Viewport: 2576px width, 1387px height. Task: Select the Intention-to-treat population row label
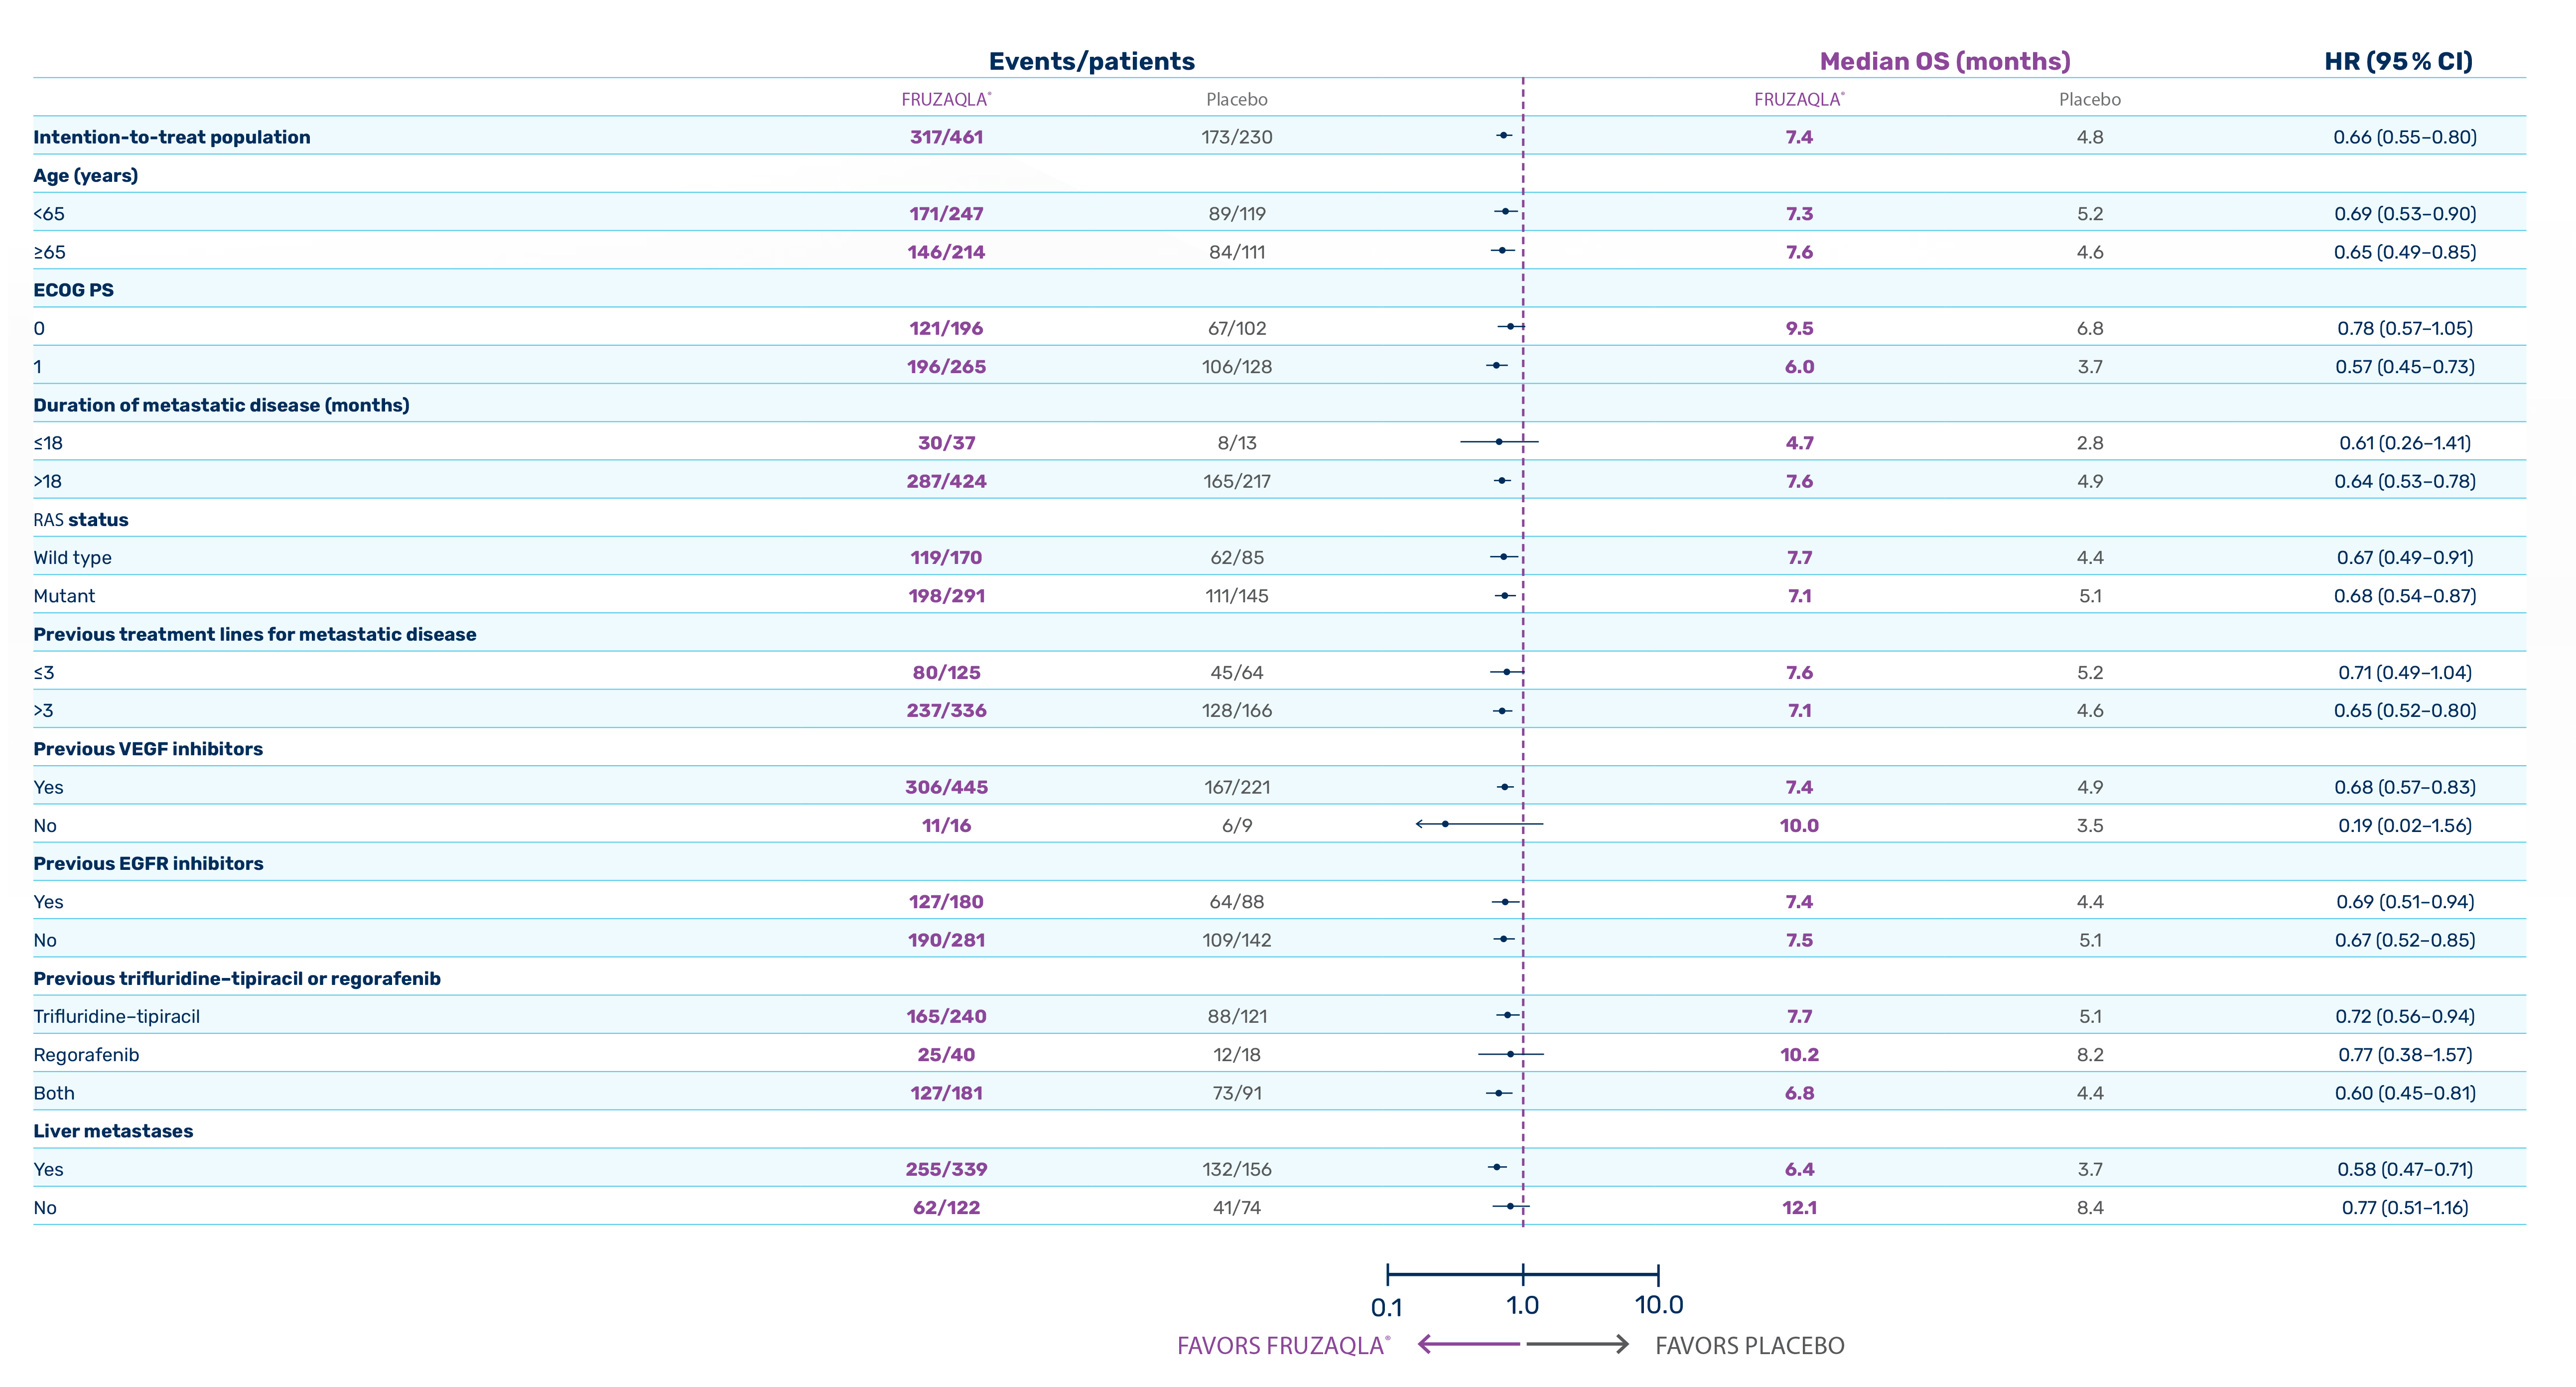pos(172,137)
